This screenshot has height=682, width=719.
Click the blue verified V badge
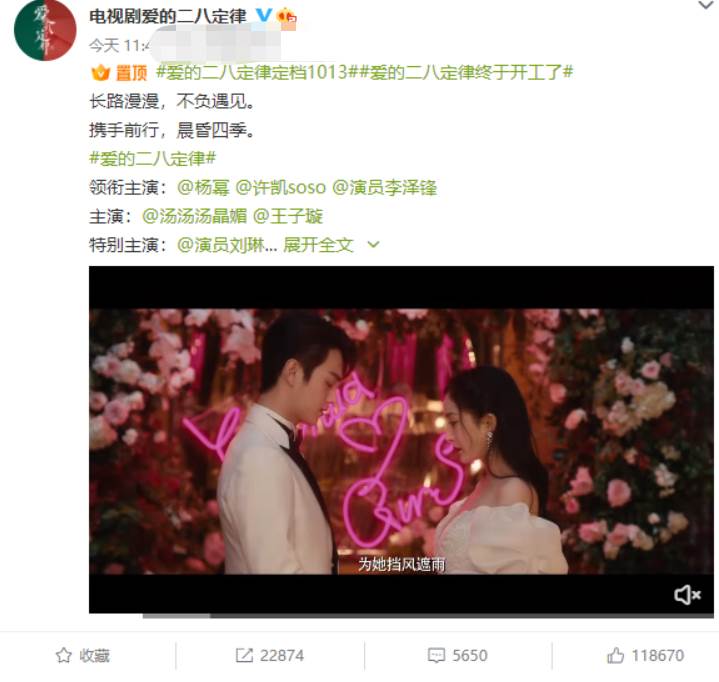tap(263, 16)
